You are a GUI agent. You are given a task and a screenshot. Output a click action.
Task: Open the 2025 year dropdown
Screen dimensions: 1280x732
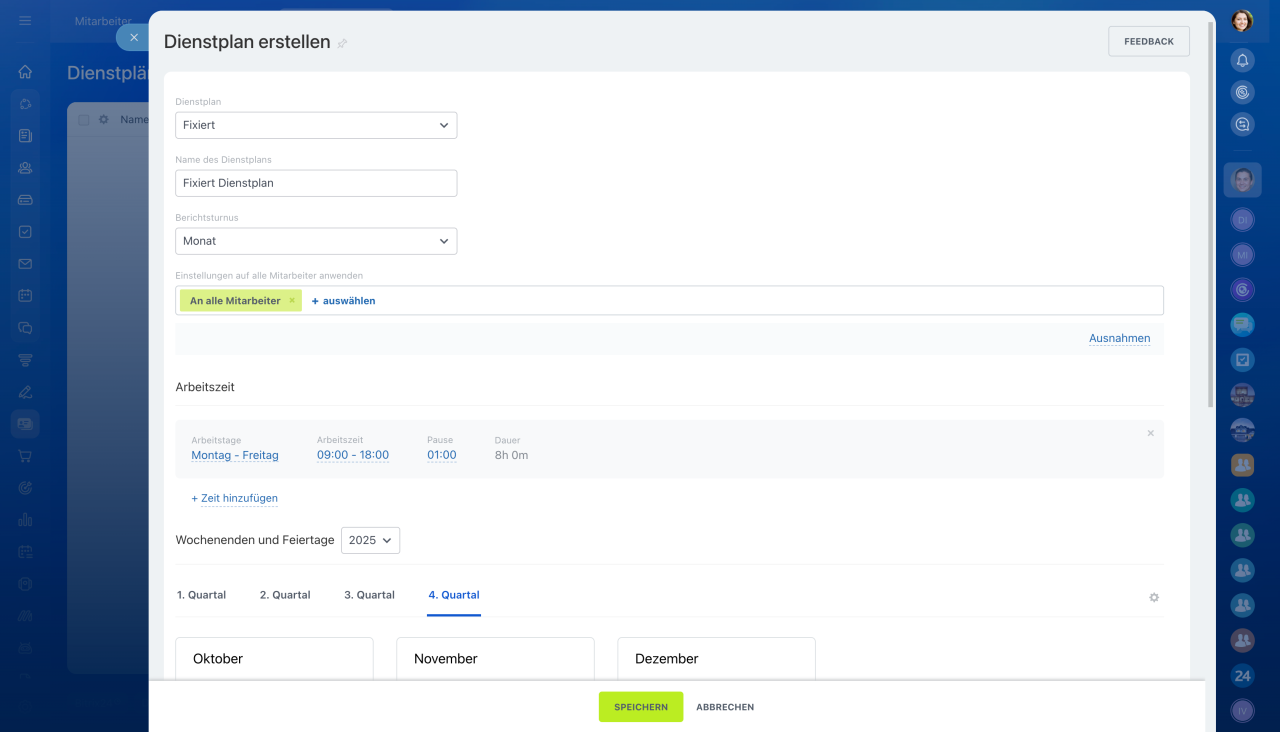point(370,540)
